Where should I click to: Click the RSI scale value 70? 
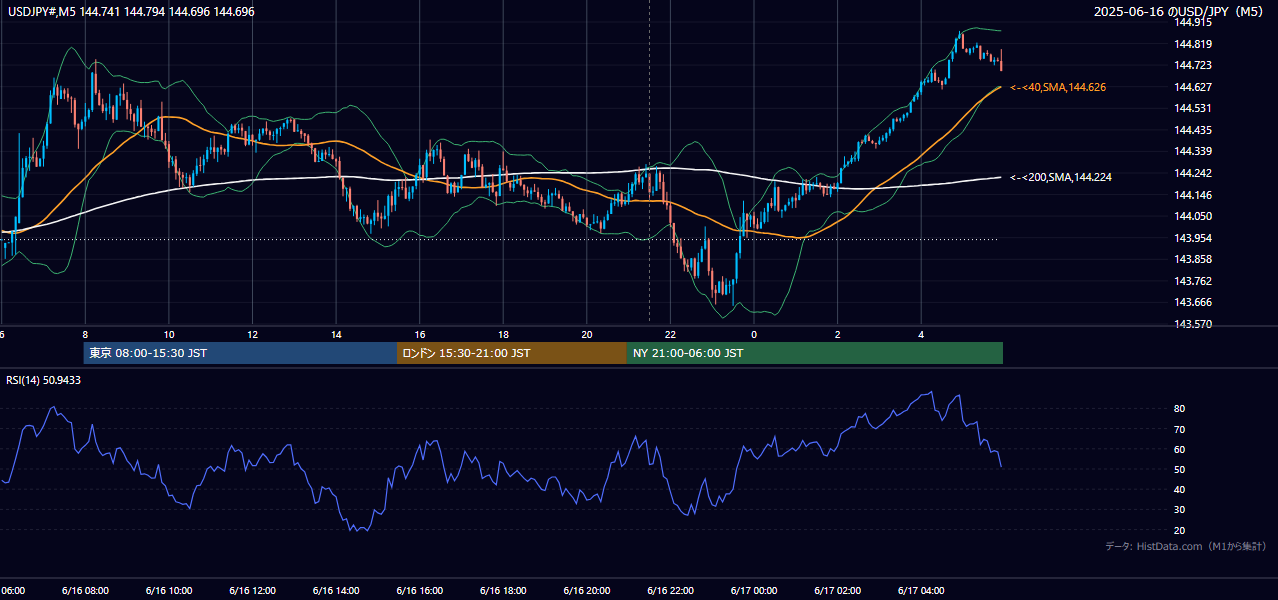(1180, 429)
